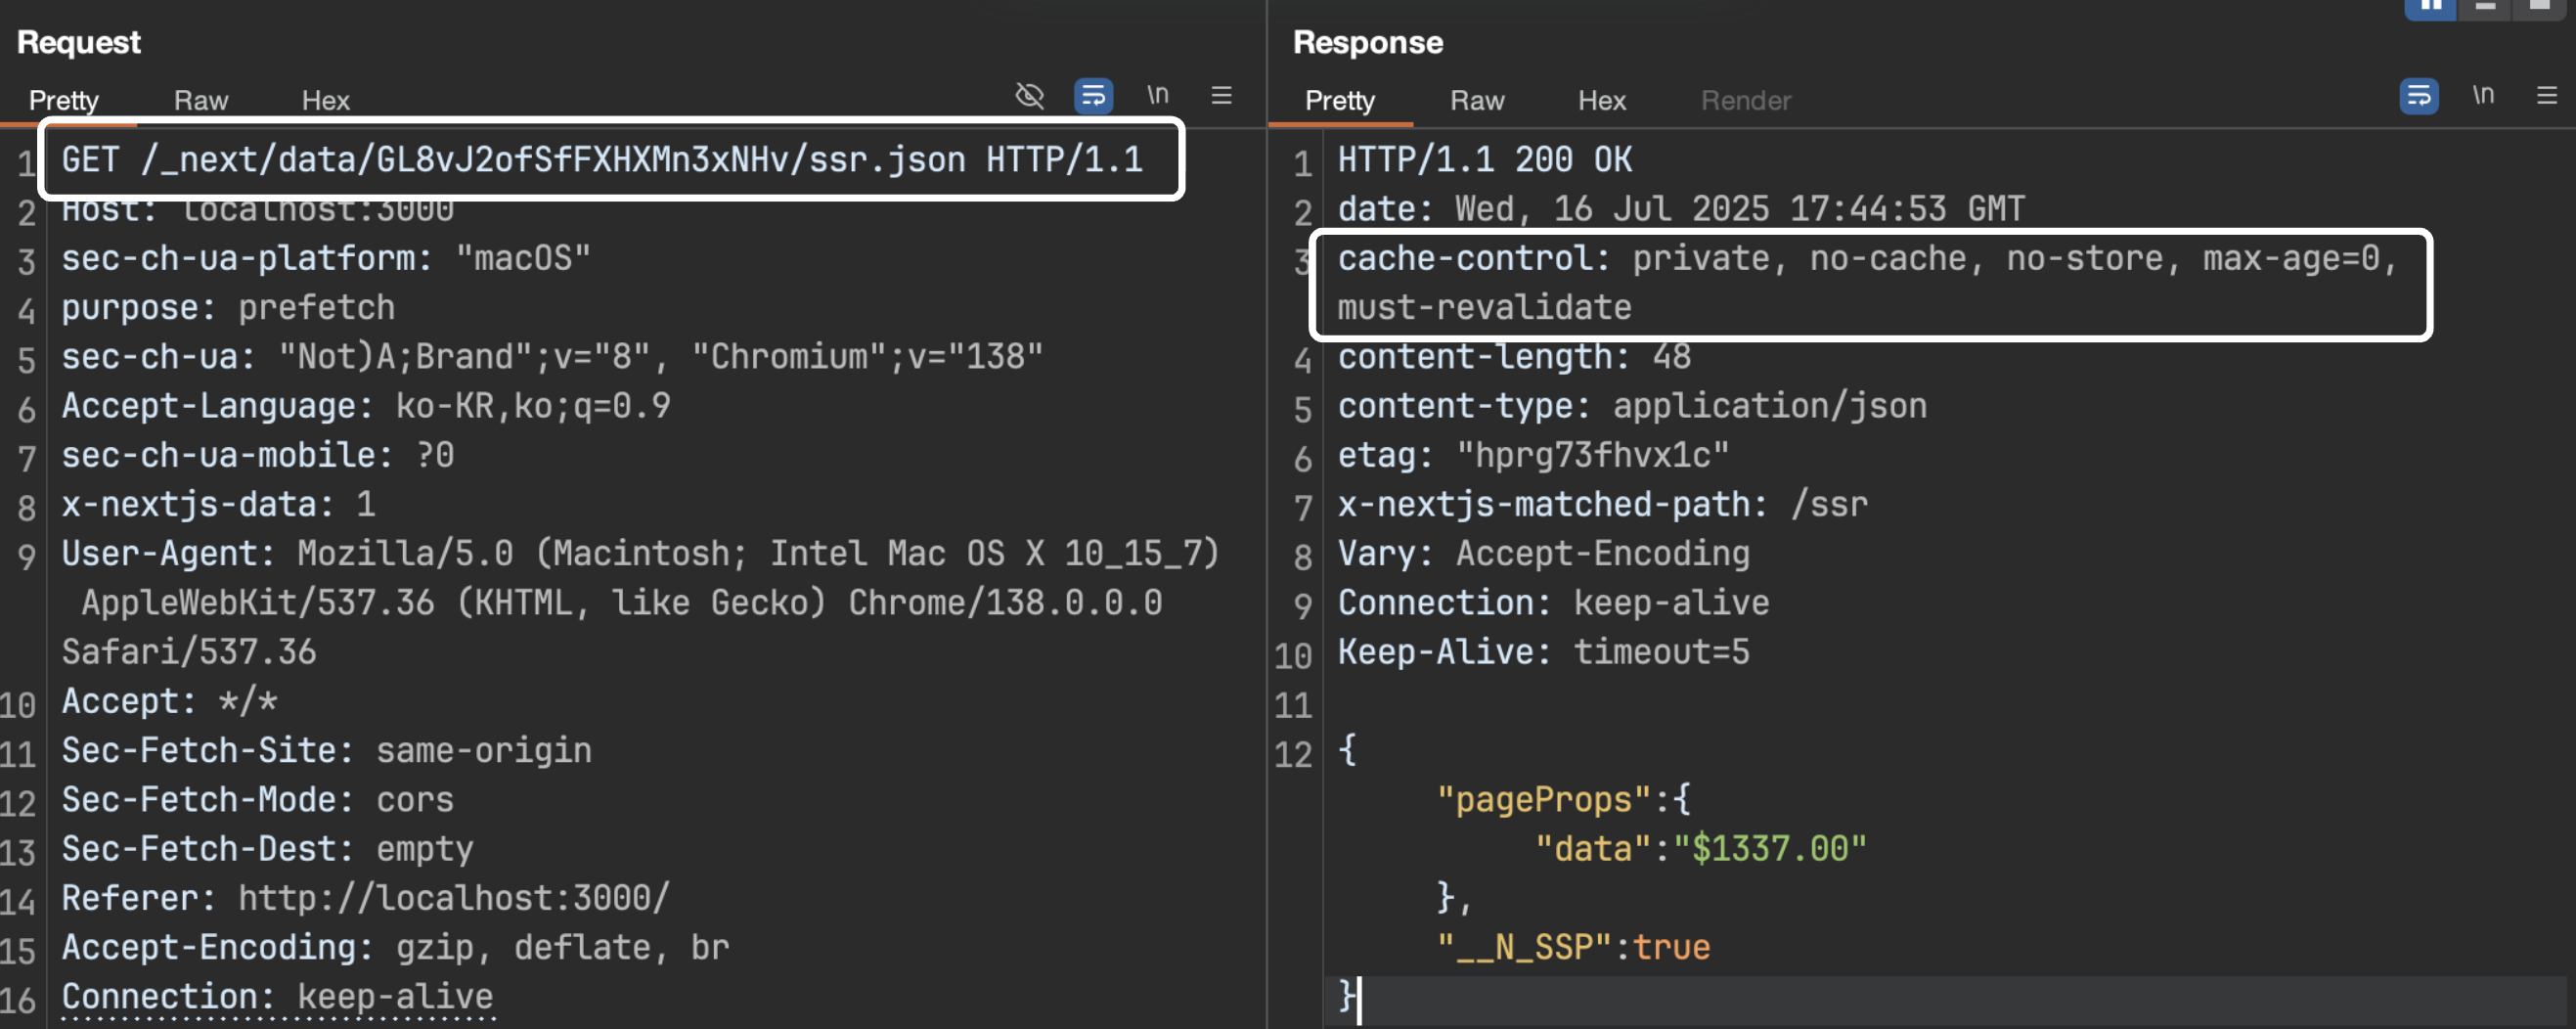Image resolution: width=2576 pixels, height=1029 pixels.
Task: Click the Sec-Fetch-Dest: empty header
Action: (267, 849)
